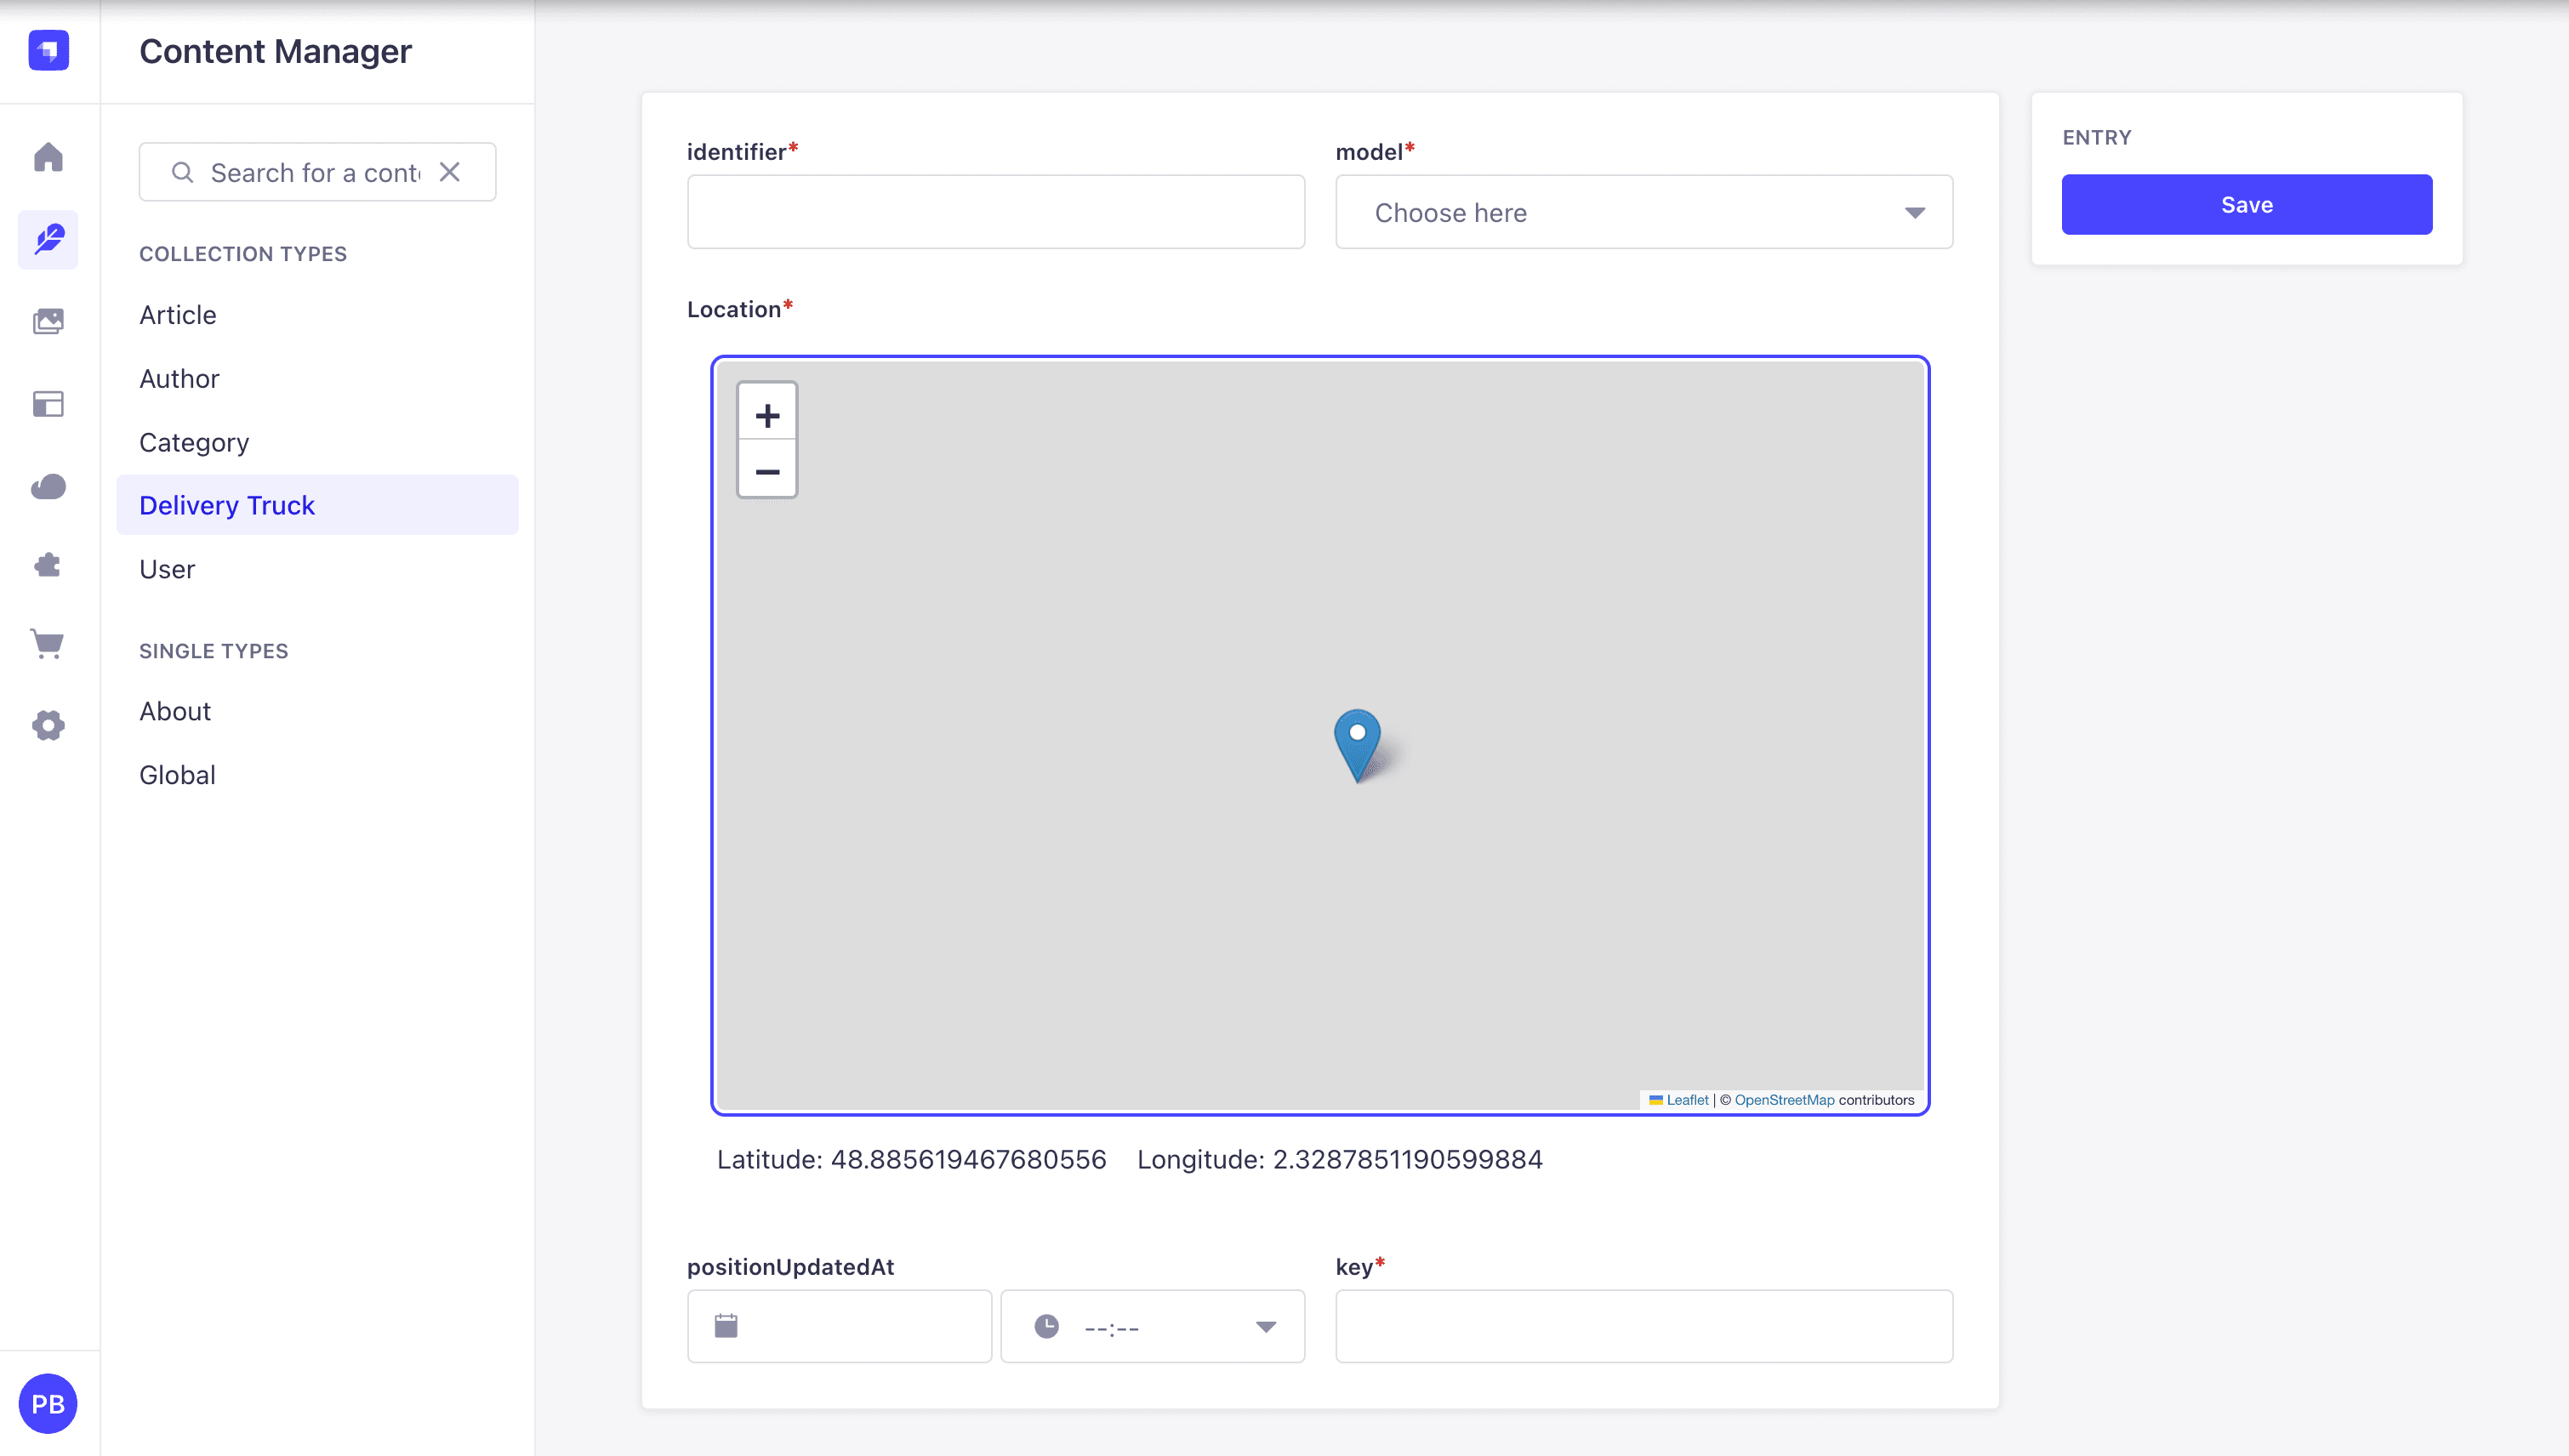This screenshot has height=1456, width=2569.
Task: Click the PB user avatar
Action: [48, 1403]
